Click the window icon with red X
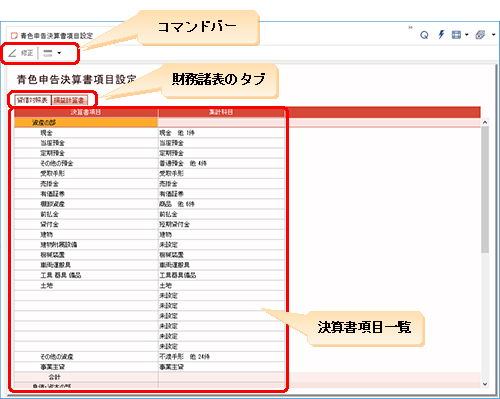This screenshot has width=500, height=399. click(x=480, y=35)
